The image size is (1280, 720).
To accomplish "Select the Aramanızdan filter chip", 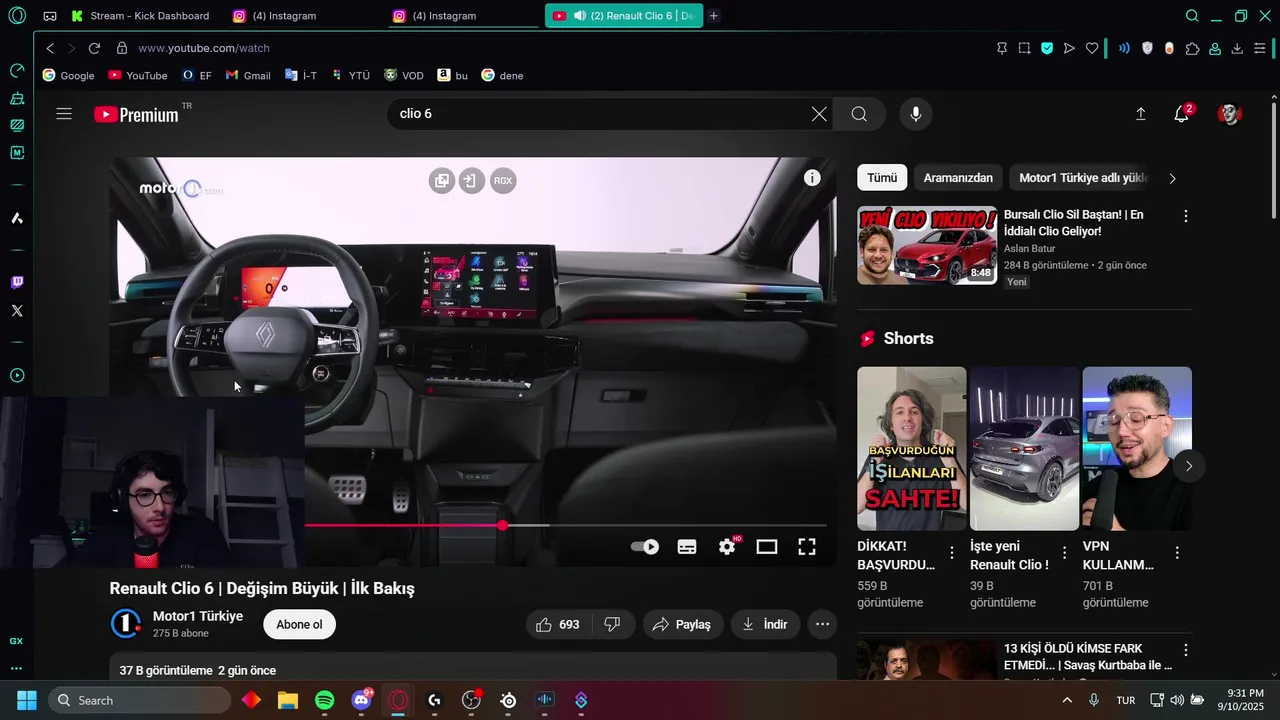I will pos(958,178).
